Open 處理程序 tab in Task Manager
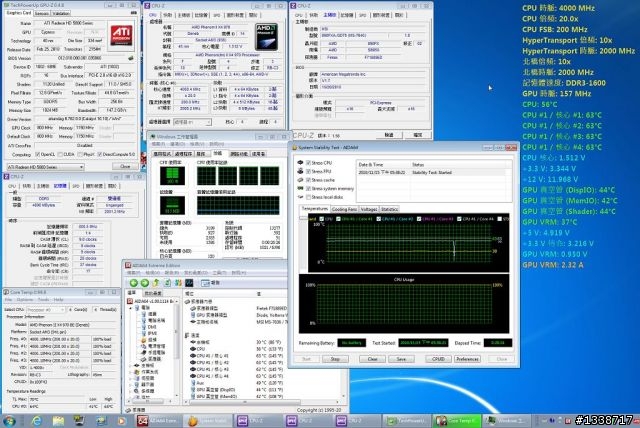 (x=183, y=154)
